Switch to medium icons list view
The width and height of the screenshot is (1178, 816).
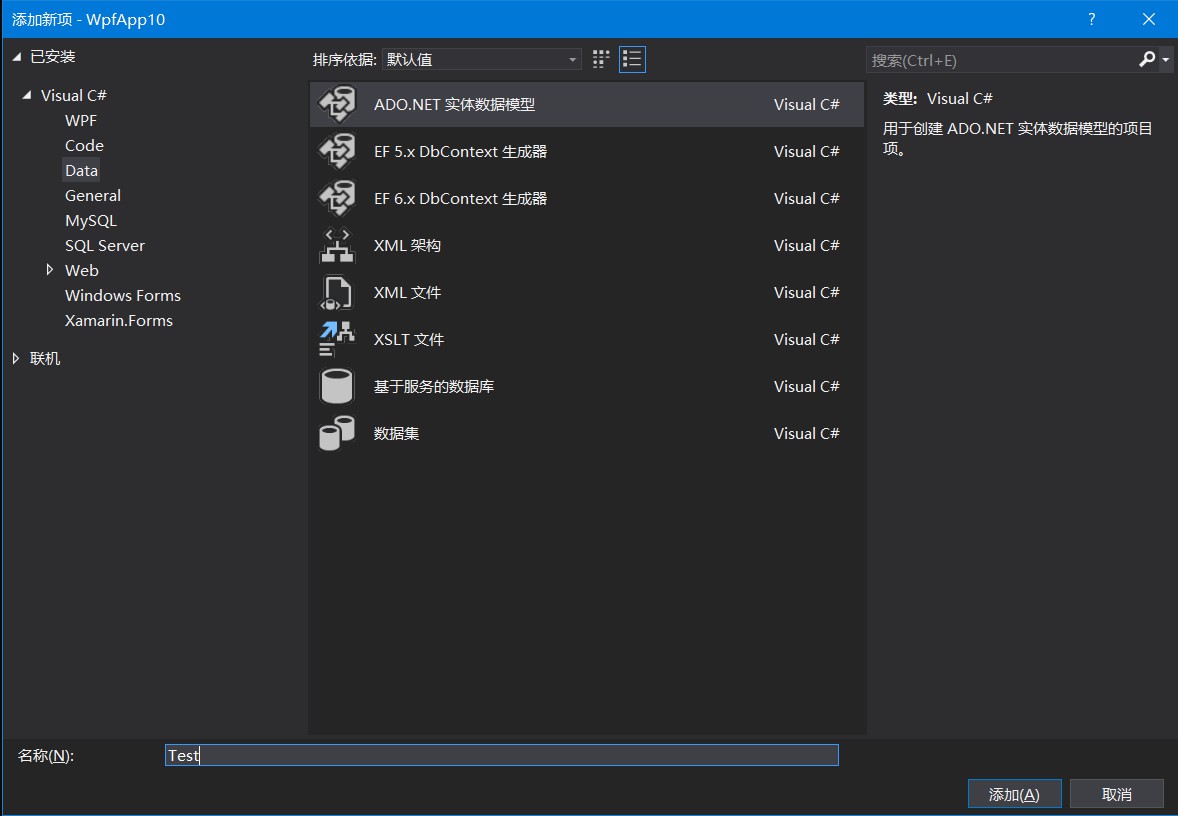[632, 59]
